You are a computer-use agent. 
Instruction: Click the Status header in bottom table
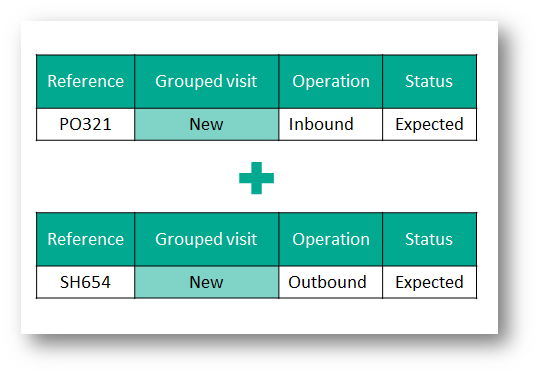coord(429,239)
